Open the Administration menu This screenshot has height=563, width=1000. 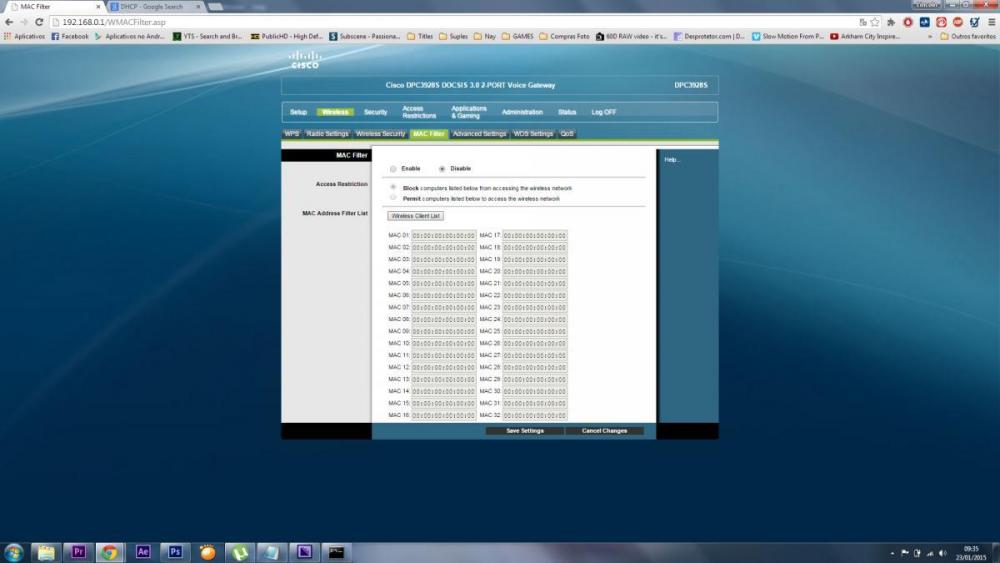[522, 112]
